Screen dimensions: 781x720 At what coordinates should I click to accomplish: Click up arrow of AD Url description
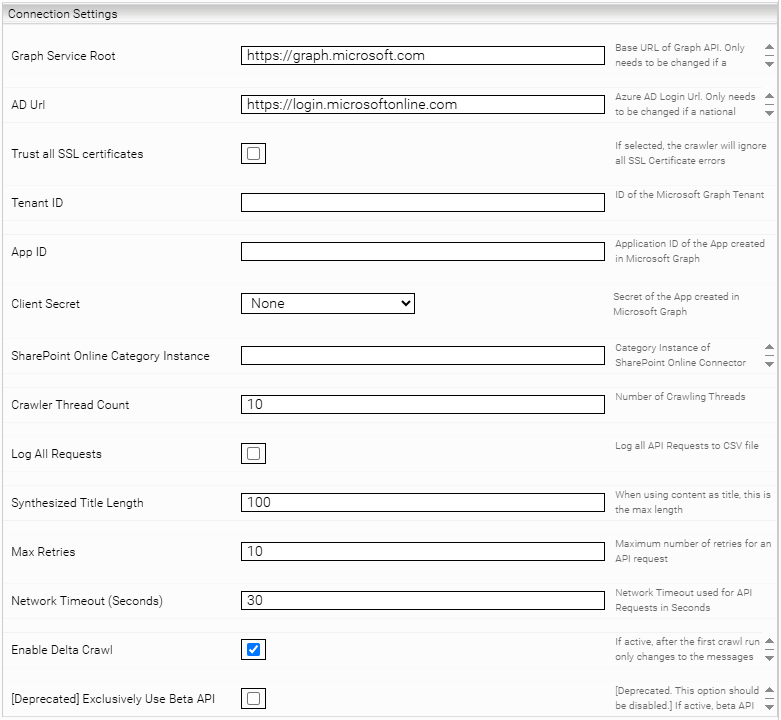(769, 97)
